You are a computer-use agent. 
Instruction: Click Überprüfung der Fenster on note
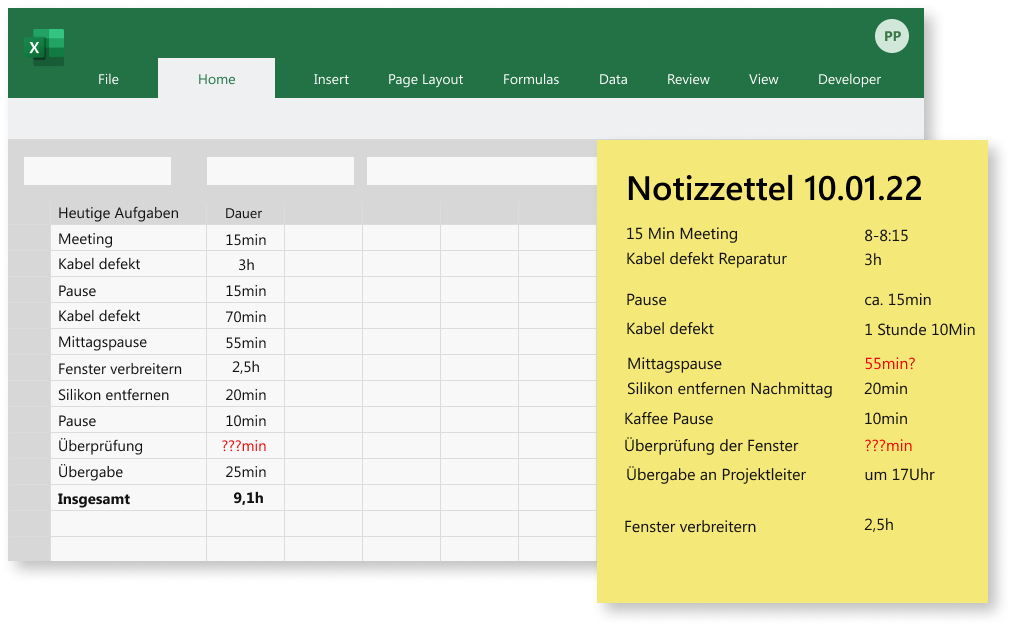click(x=711, y=446)
